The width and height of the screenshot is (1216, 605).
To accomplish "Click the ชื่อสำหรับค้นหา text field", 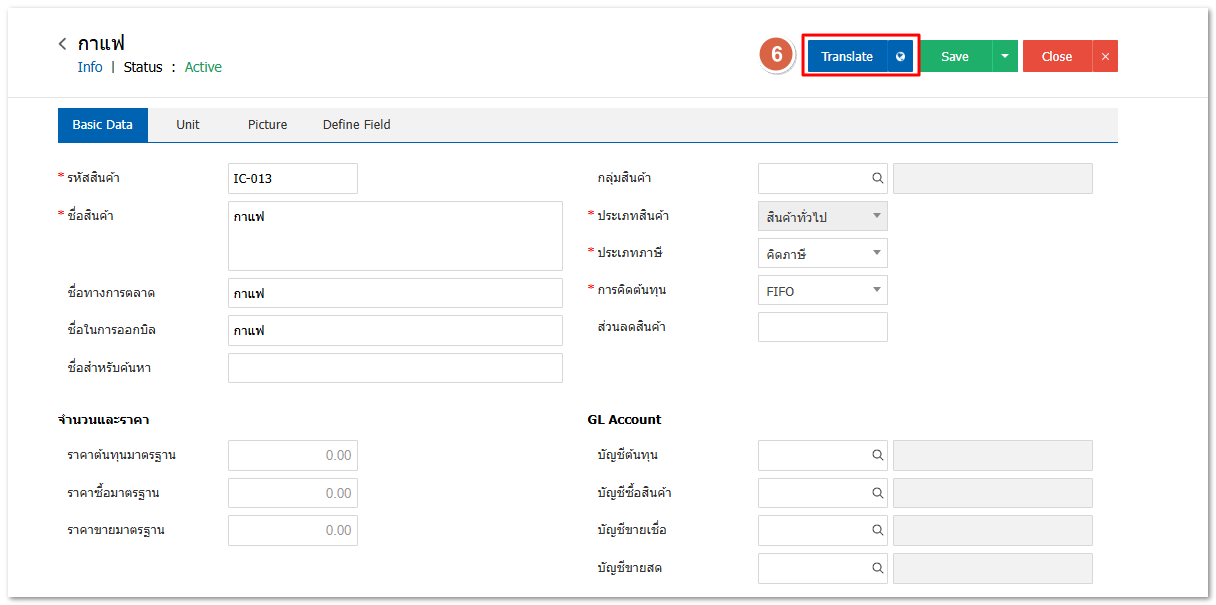I will tap(395, 368).
